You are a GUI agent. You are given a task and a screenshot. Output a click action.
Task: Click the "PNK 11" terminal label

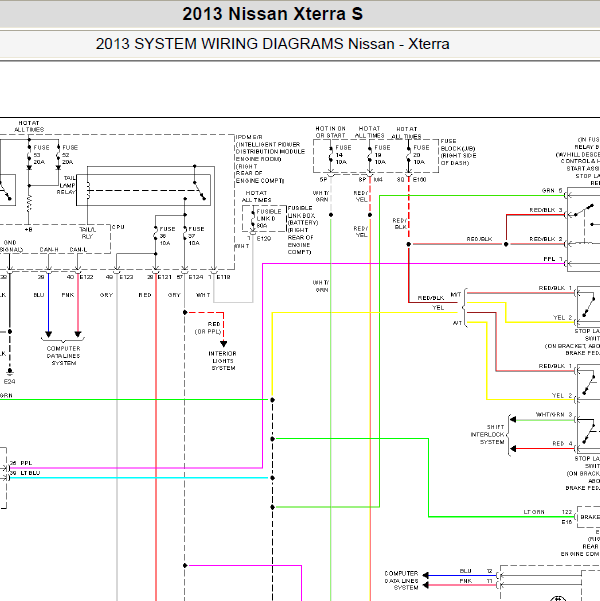click(x=475, y=581)
